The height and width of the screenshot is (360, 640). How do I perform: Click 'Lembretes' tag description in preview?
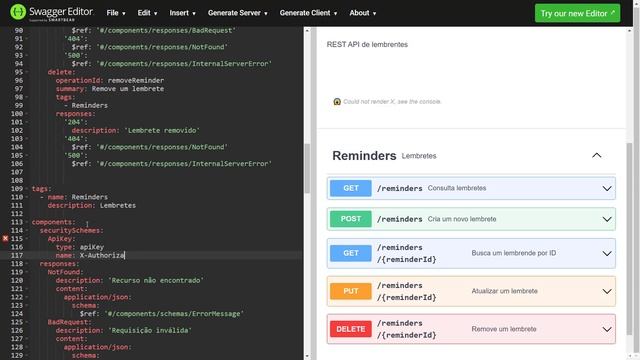pos(419,156)
